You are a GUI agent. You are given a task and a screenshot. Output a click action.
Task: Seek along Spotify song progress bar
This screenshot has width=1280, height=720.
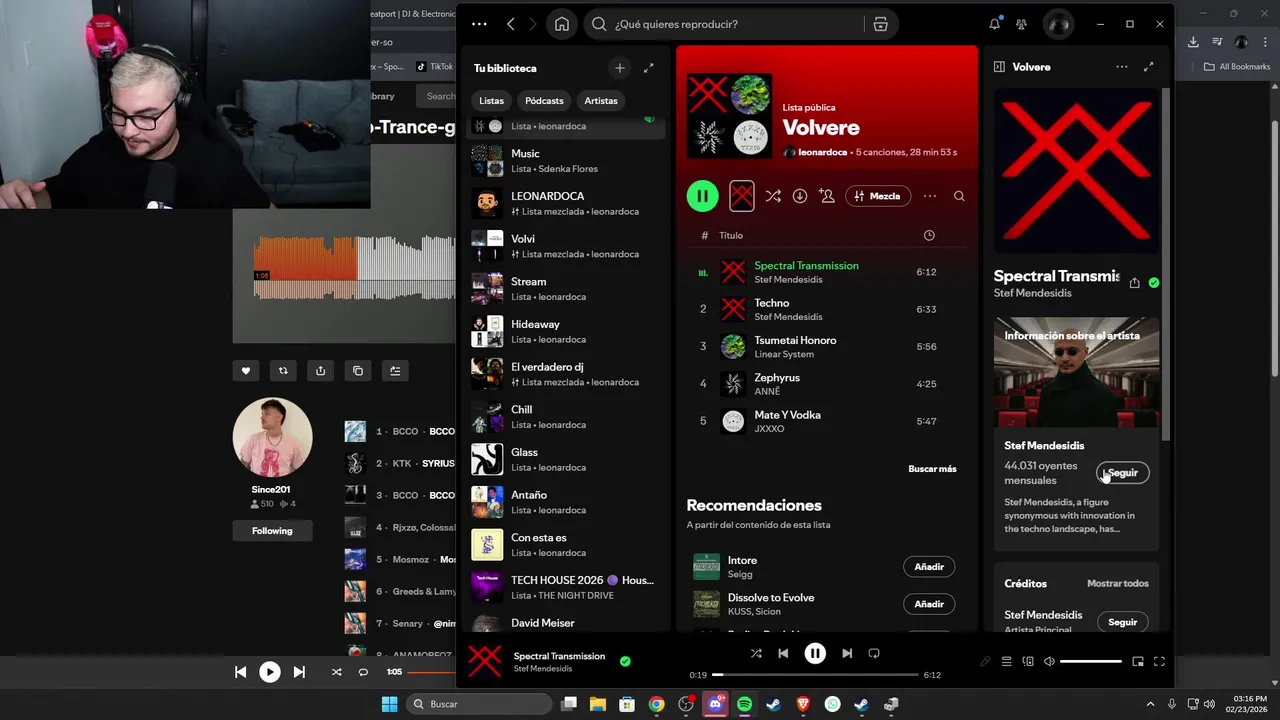[815, 675]
